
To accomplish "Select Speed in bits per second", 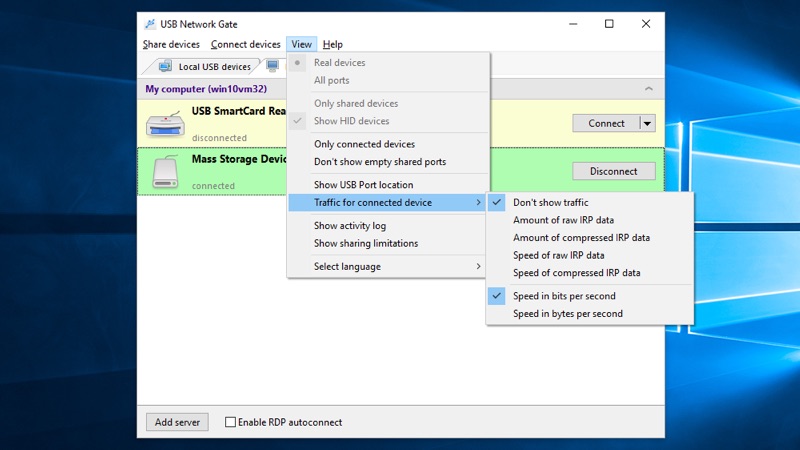I will coord(590,296).
